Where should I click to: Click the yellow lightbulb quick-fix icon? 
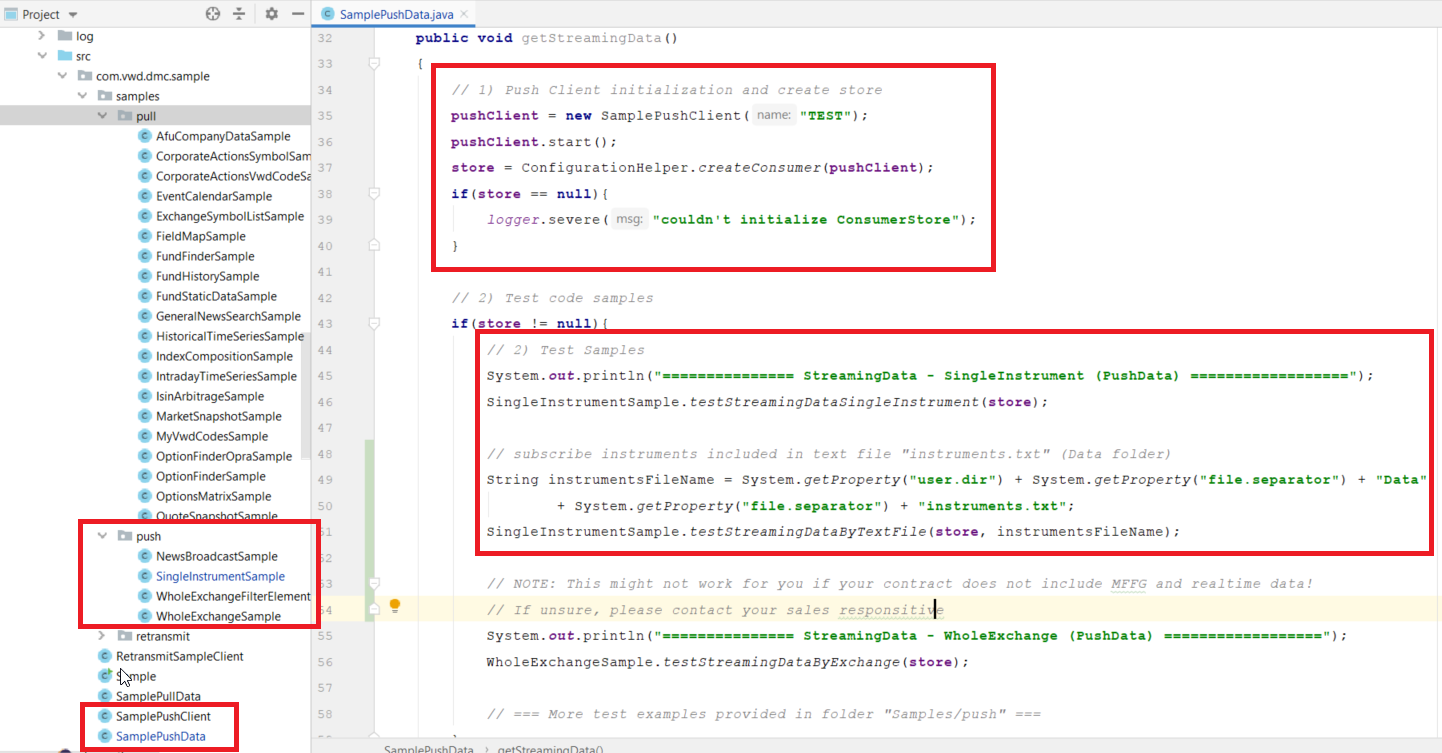click(395, 605)
